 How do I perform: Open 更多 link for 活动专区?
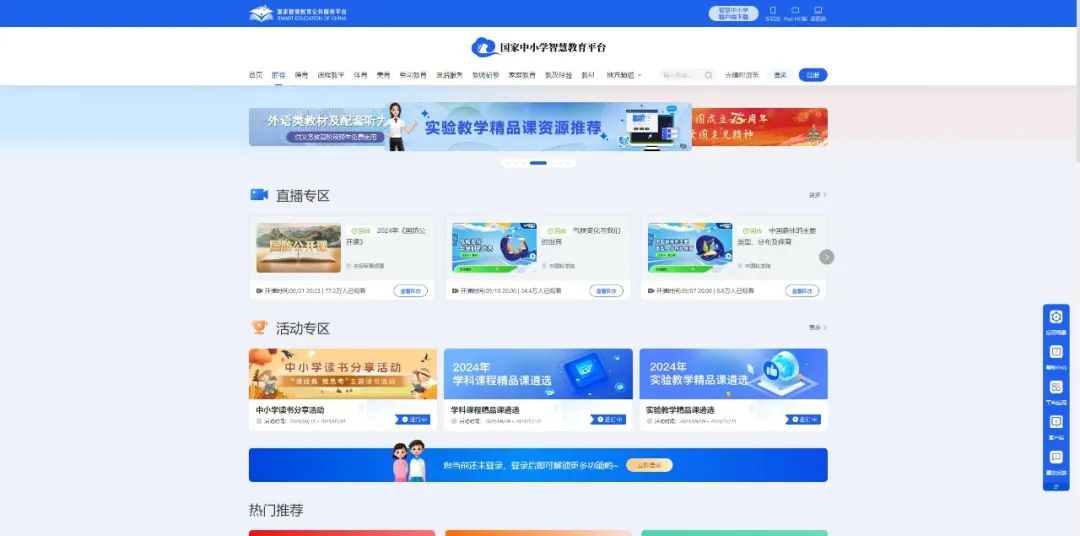[818, 328]
